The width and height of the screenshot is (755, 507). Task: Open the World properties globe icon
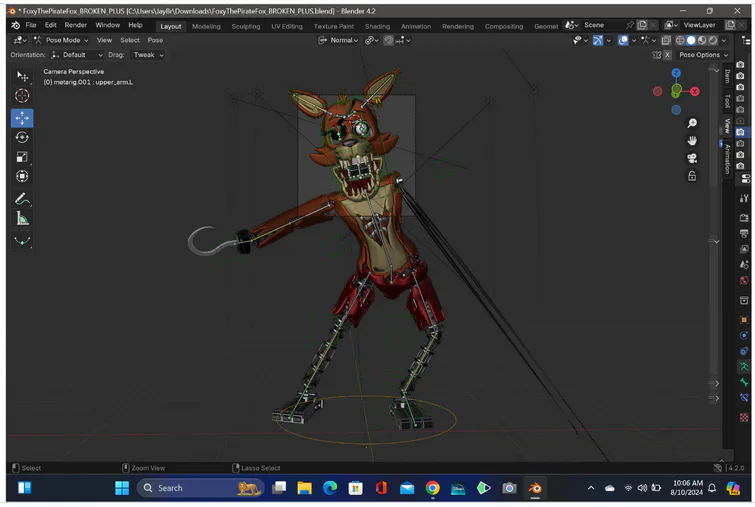tap(744, 280)
